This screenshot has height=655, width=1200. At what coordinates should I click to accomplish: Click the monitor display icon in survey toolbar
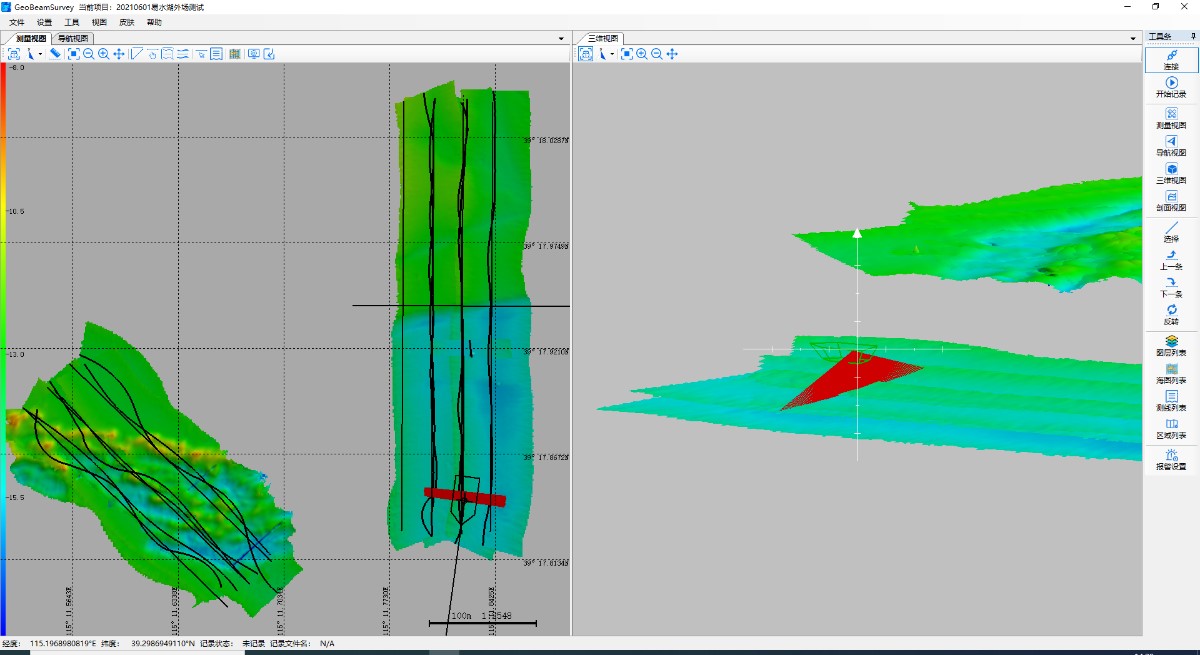[253, 54]
